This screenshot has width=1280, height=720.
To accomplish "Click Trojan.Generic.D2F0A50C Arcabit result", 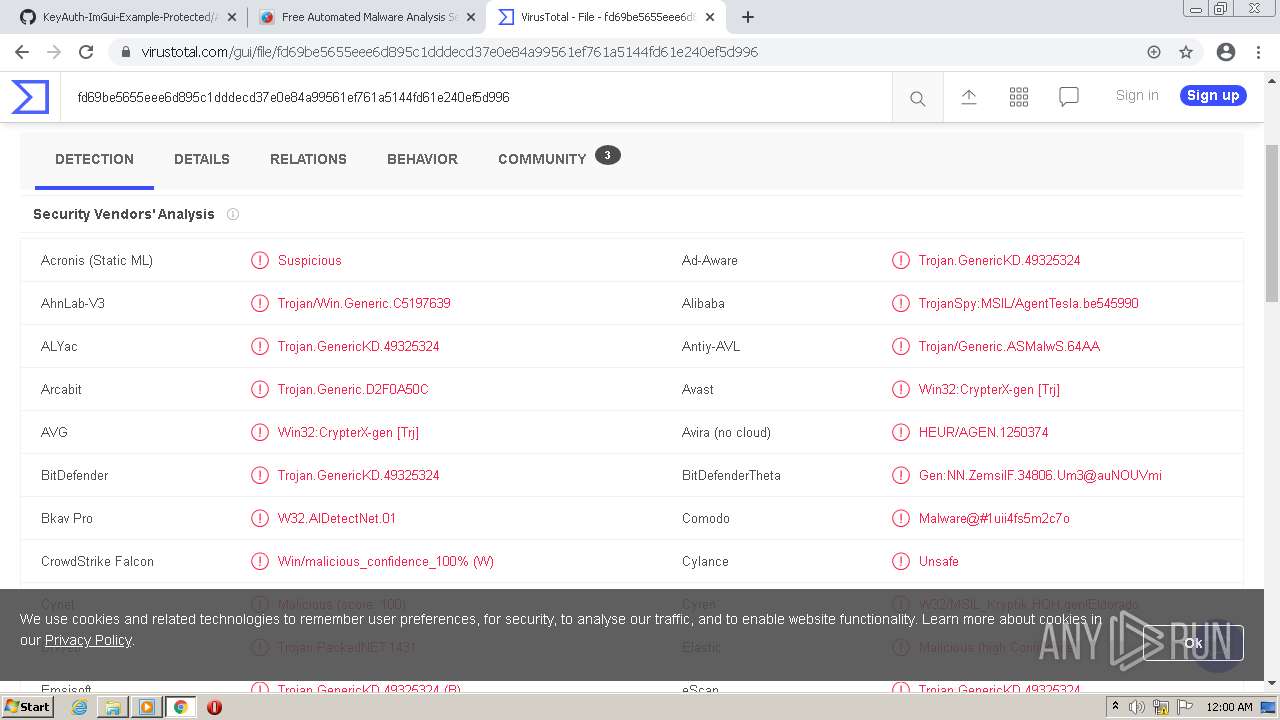I will pos(353,389).
